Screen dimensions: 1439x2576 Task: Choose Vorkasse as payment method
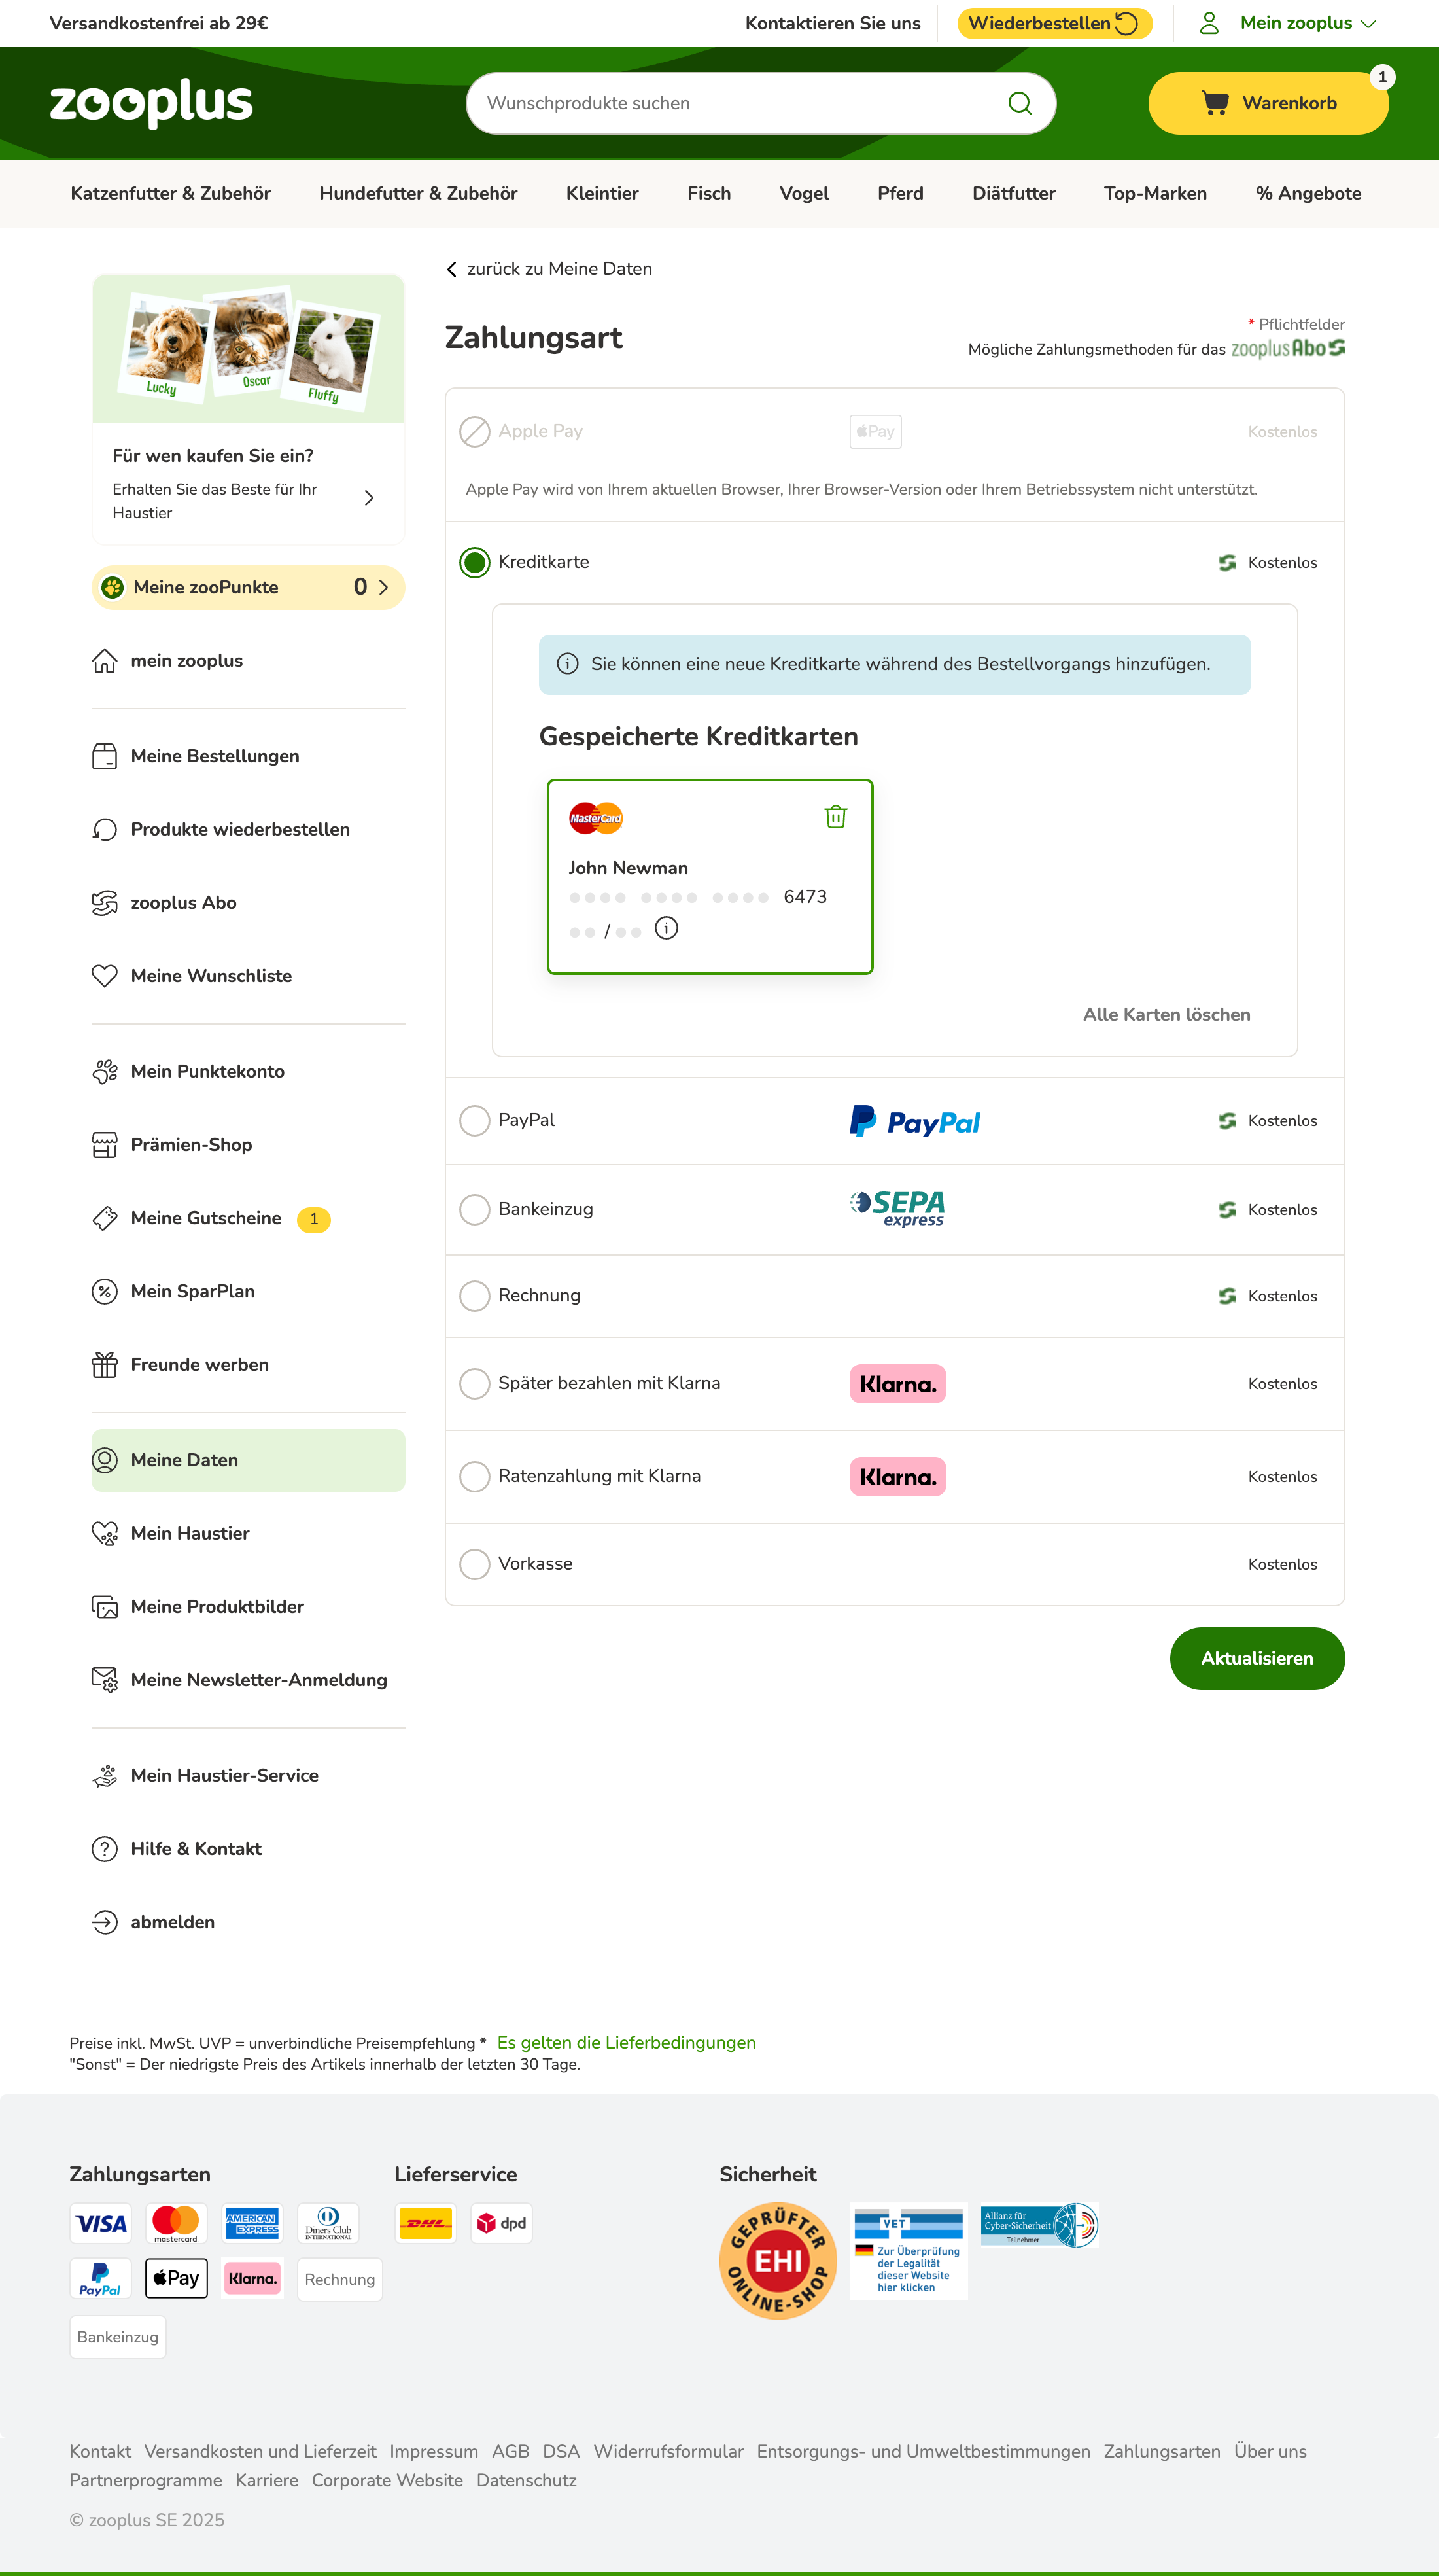475,1564
